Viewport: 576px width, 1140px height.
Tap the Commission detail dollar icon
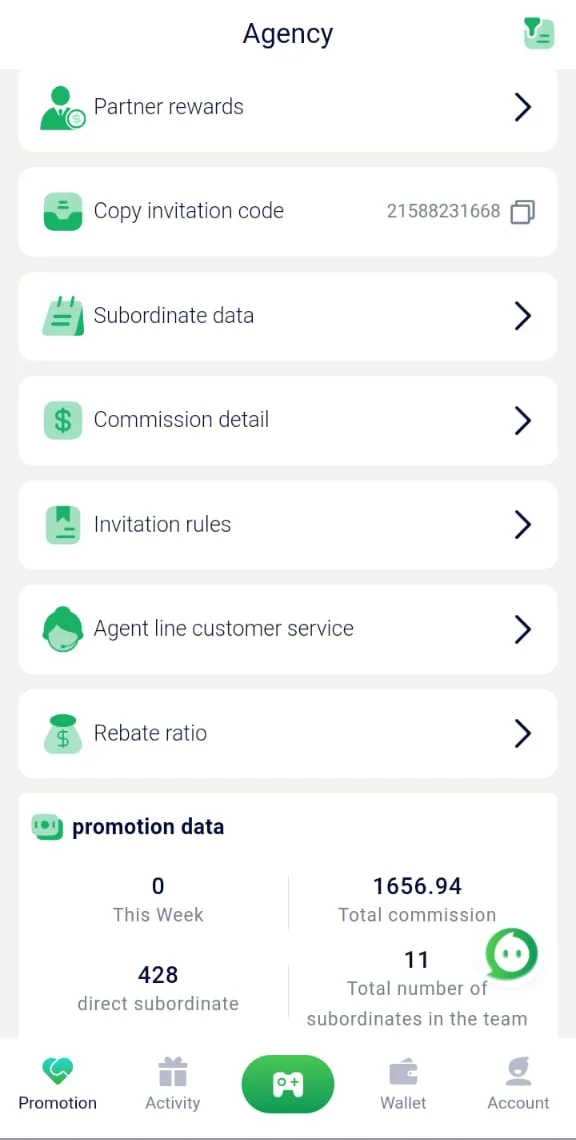pos(63,420)
